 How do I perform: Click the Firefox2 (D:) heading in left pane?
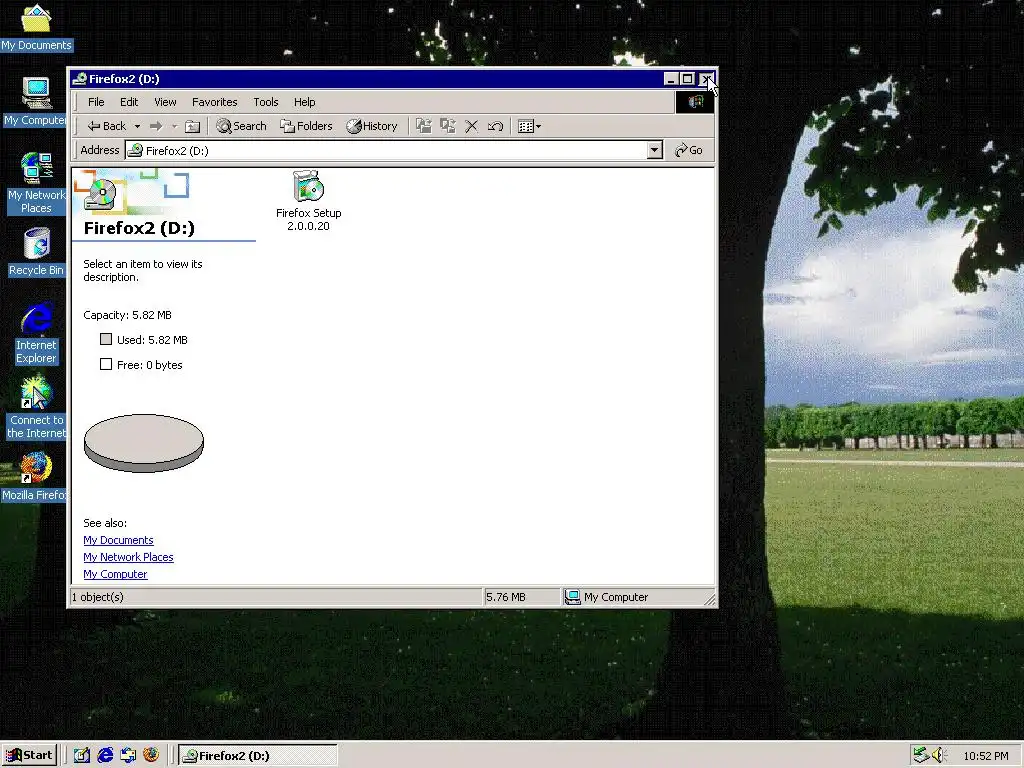(139, 228)
